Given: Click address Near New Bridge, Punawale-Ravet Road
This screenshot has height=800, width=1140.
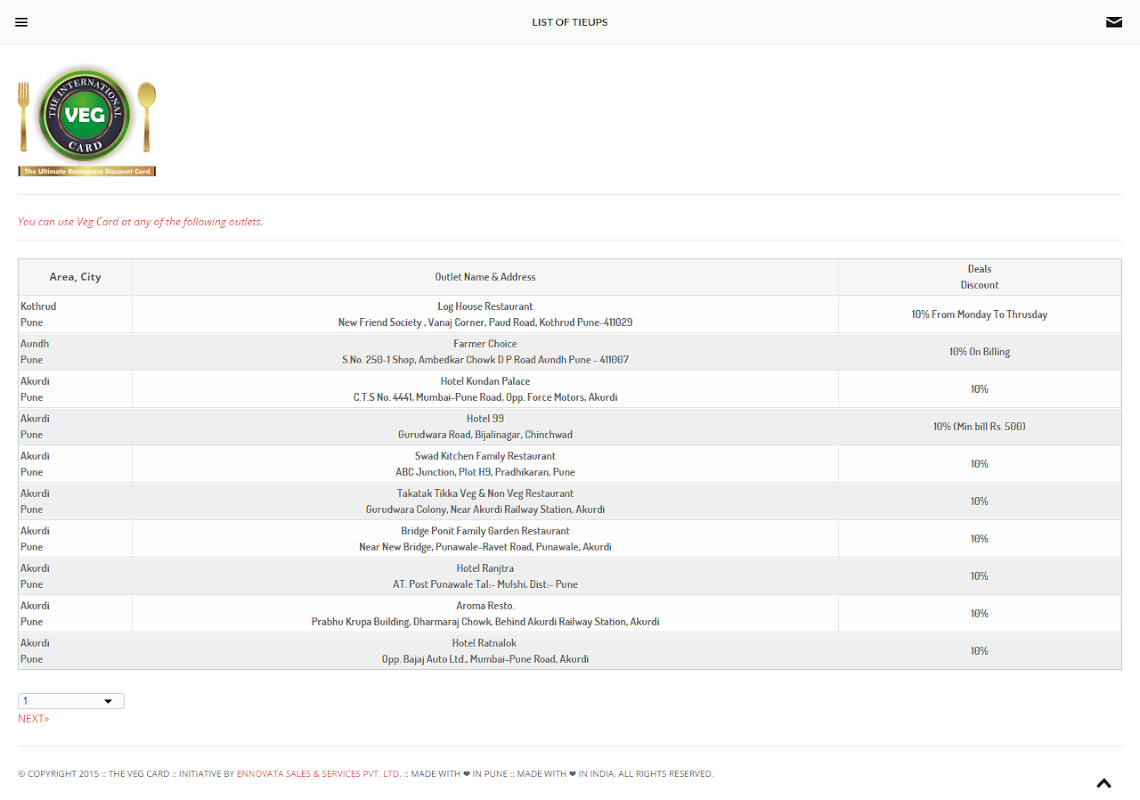Looking at the screenshot, I should tap(485, 547).
